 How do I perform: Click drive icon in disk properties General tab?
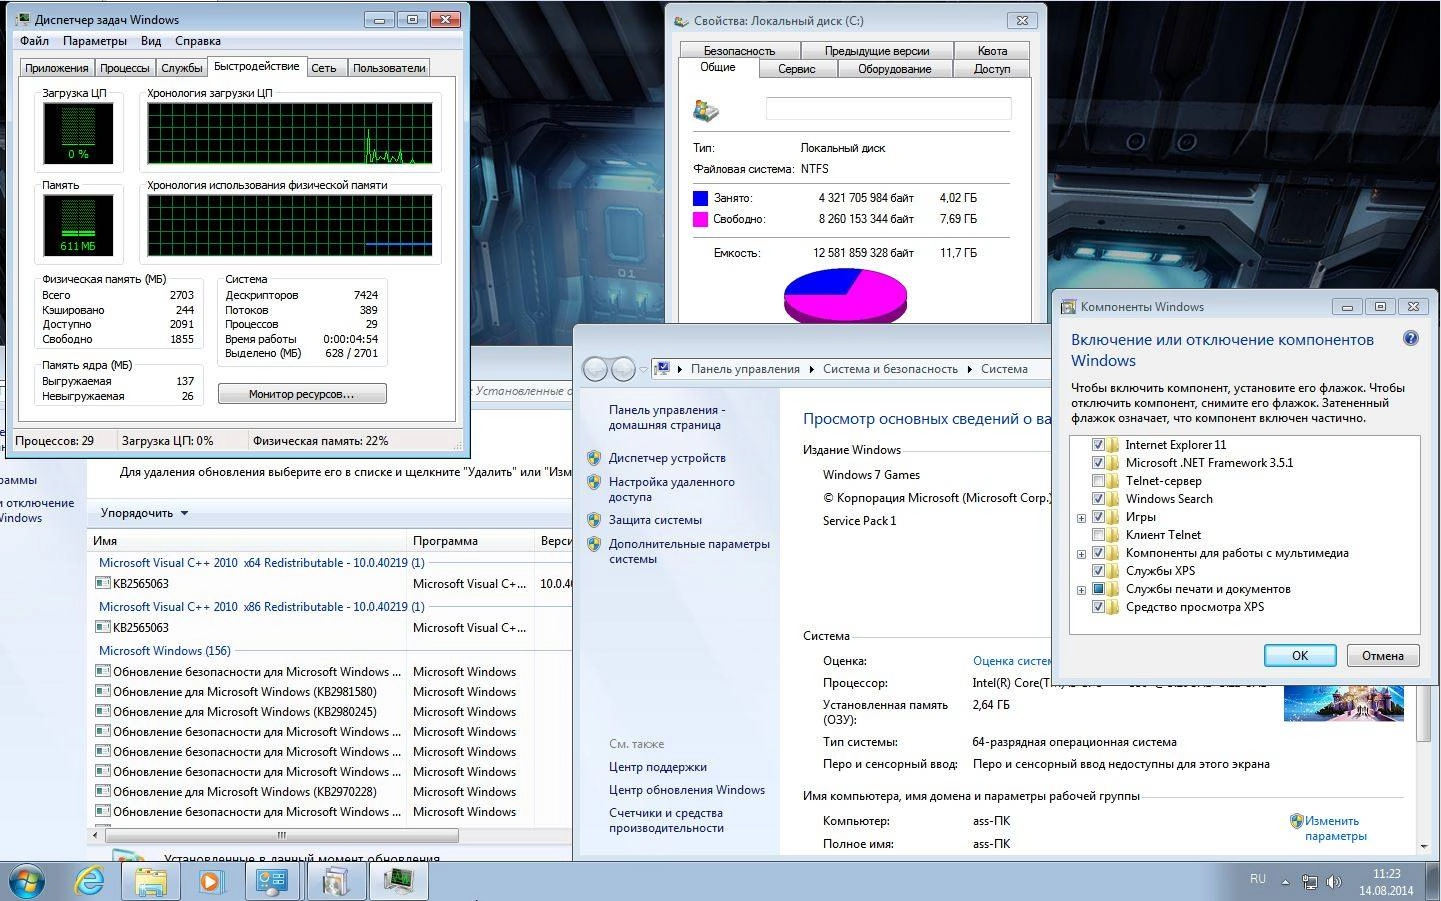706,110
